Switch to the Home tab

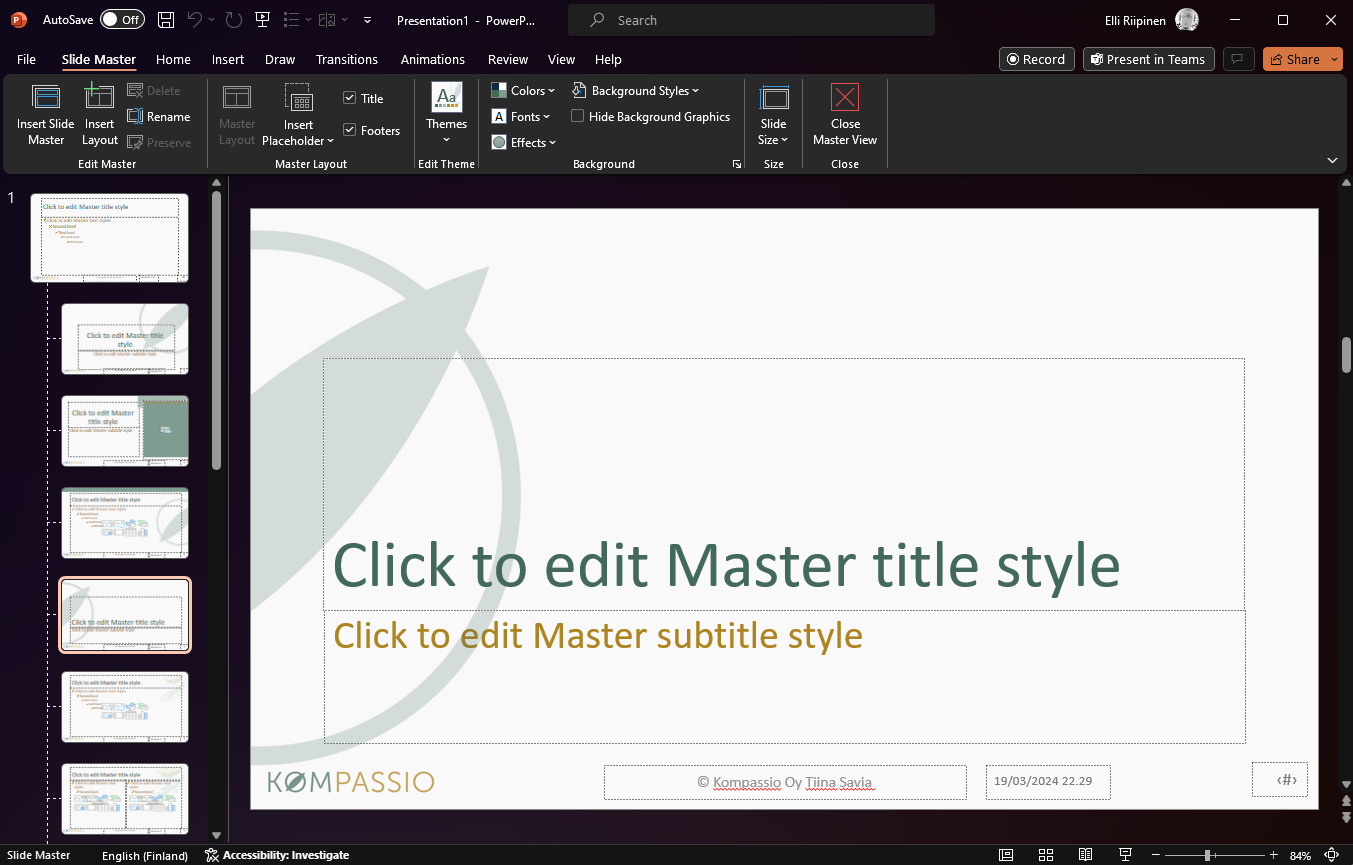tap(173, 59)
